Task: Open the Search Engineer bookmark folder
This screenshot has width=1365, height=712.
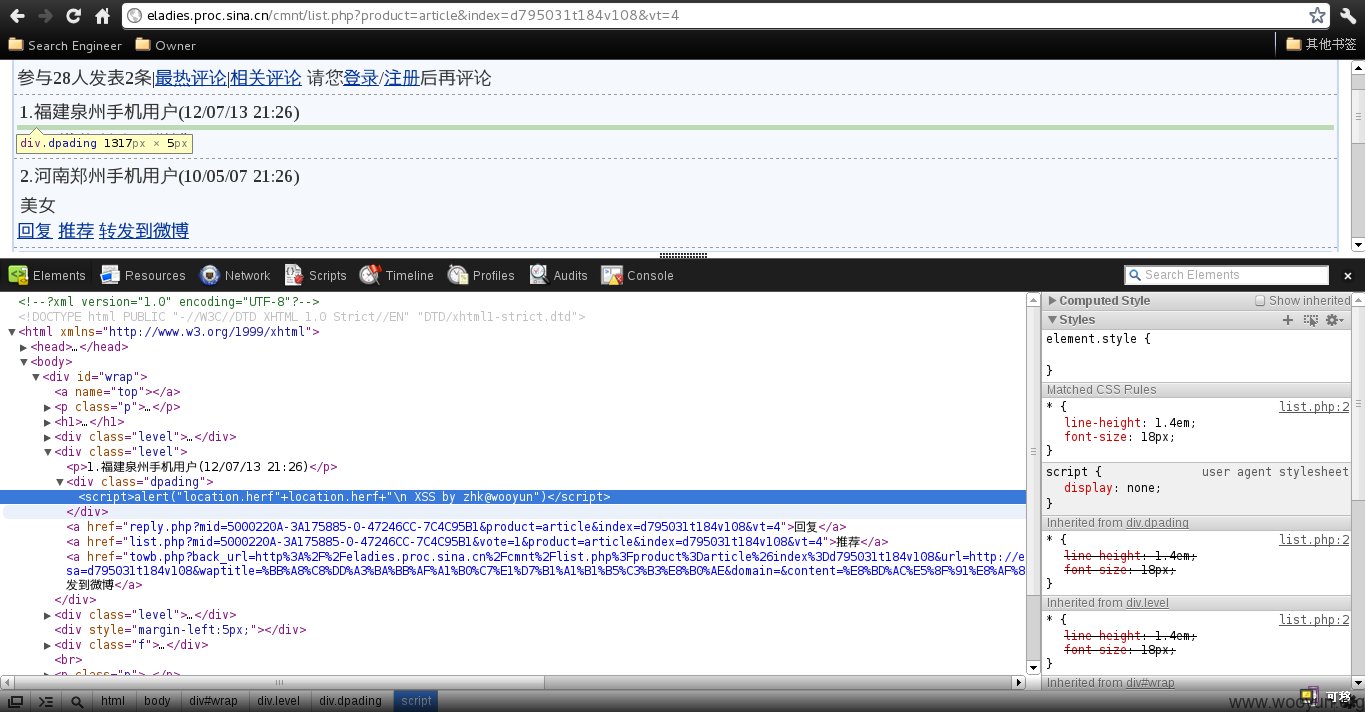Action: click(65, 45)
